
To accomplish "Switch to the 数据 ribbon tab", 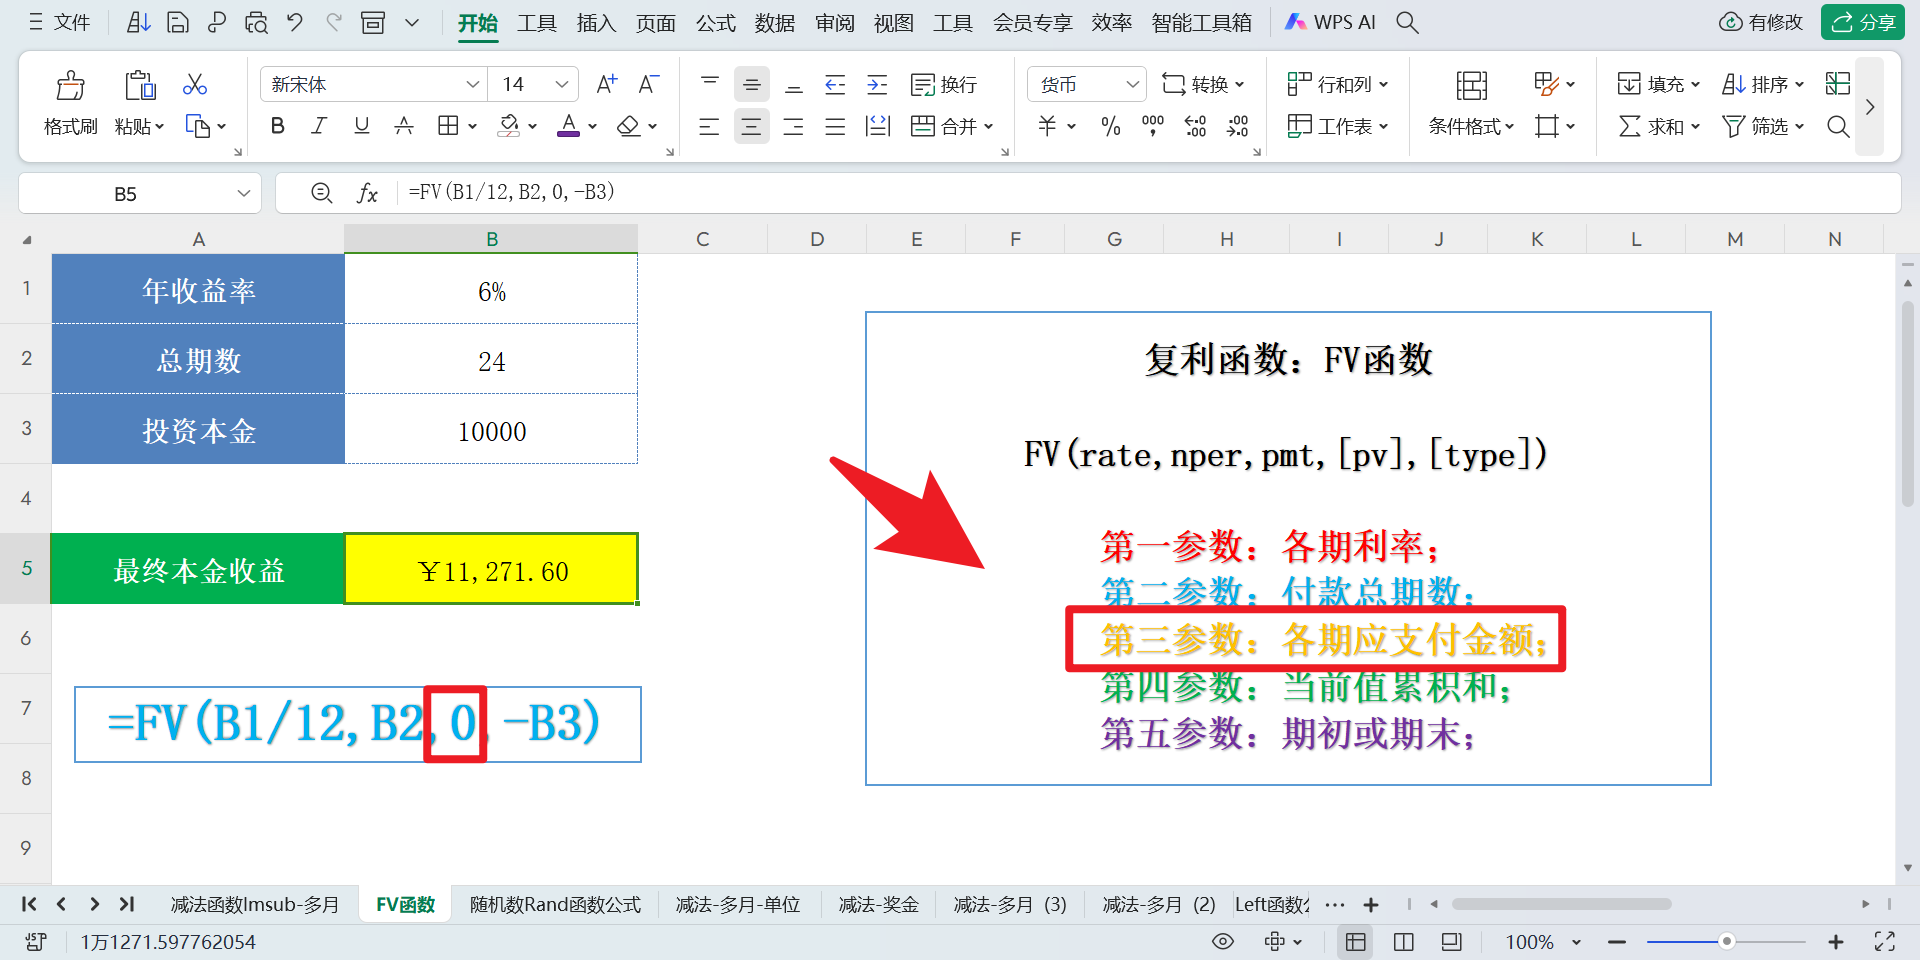I will 775,22.
